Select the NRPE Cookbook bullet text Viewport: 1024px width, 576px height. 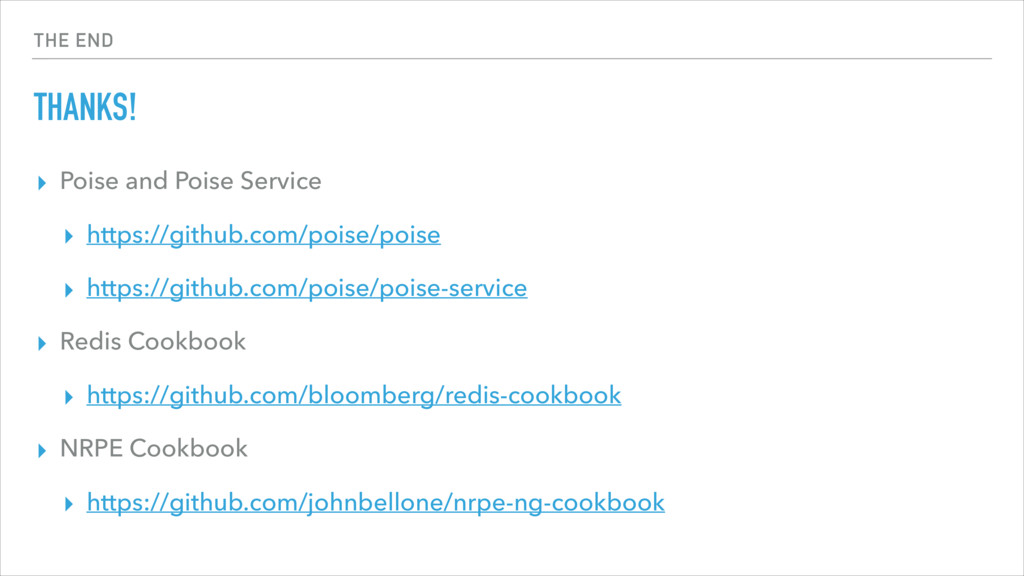[x=154, y=449]
